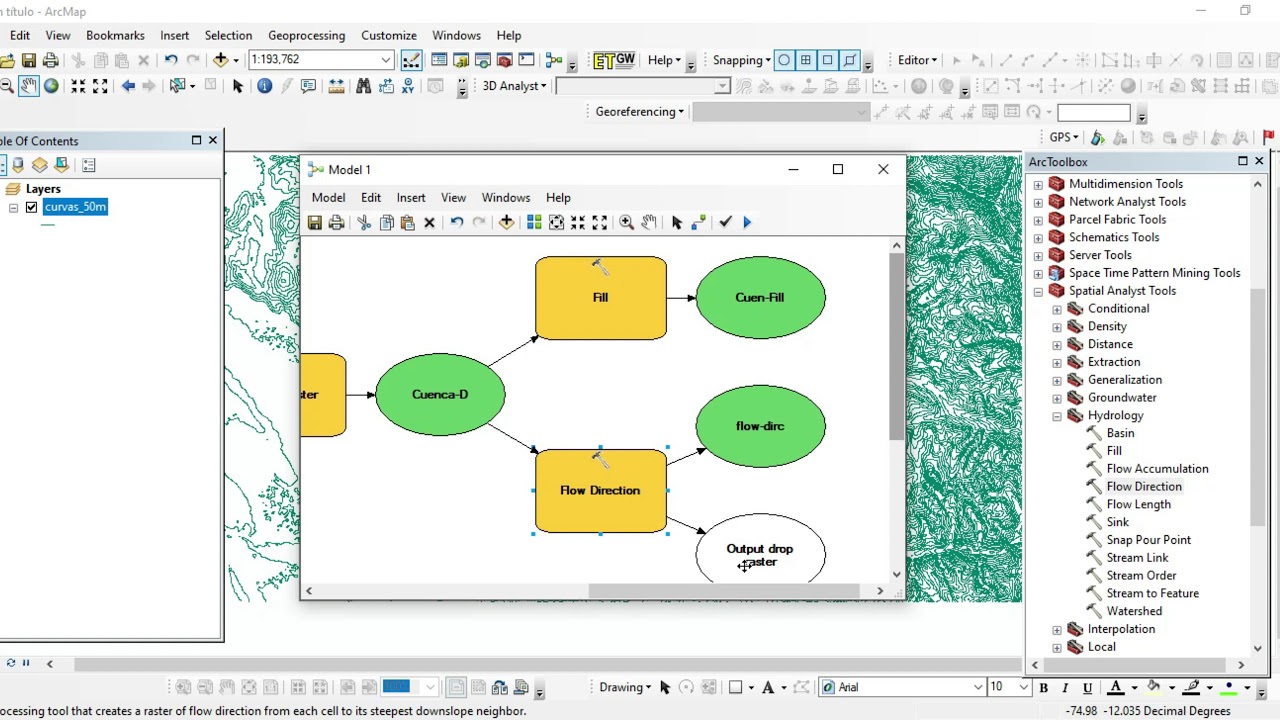Click the Go To XY tool
The width and height of the screenshot is (1280, 720).
click(x=408, y=86)
